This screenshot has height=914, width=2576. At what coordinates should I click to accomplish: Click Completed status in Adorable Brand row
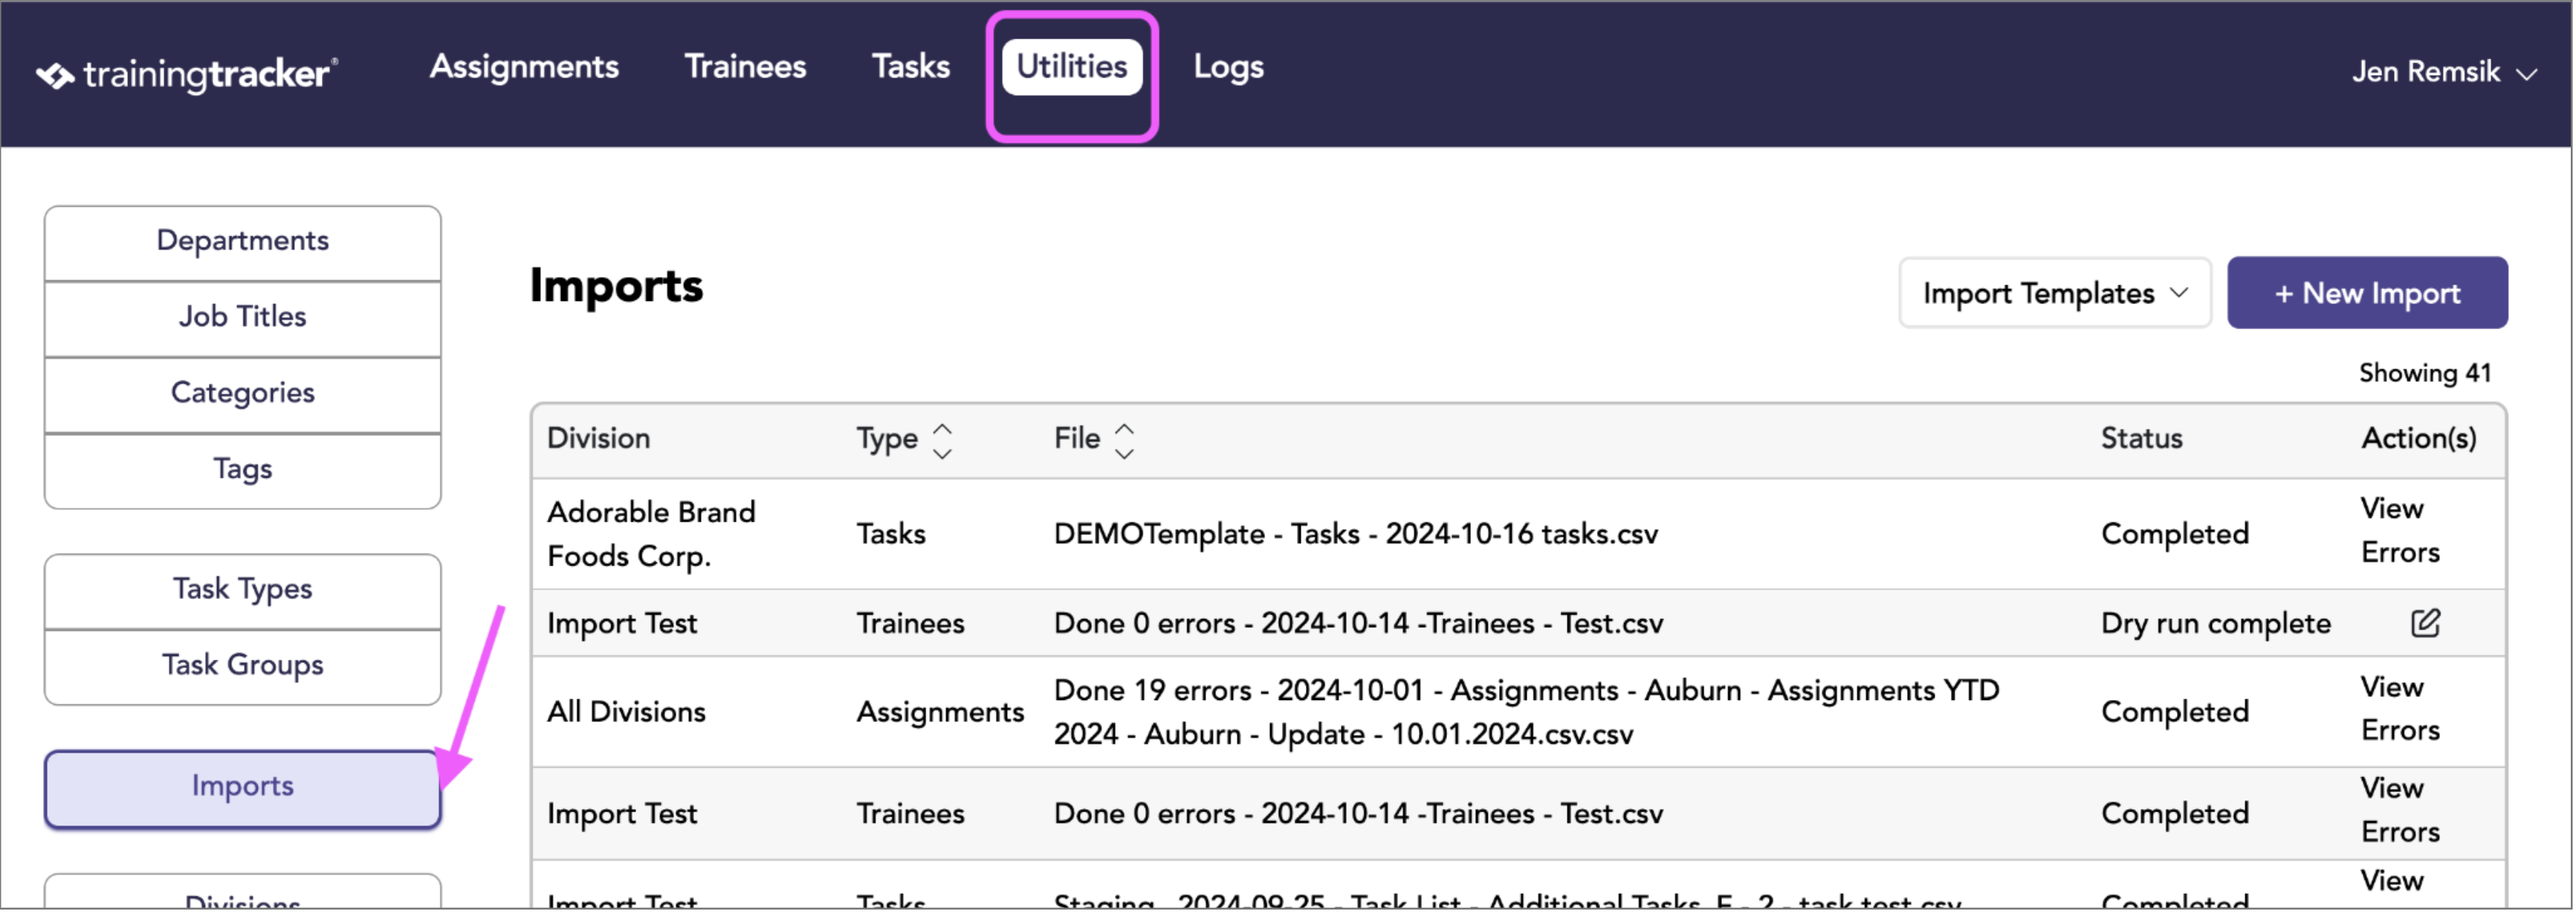(2174, 535)
